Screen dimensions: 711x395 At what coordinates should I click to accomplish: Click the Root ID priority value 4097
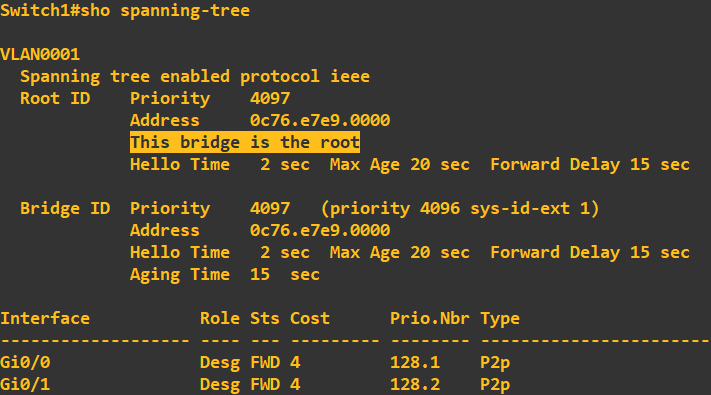click(x=270, y=98)
